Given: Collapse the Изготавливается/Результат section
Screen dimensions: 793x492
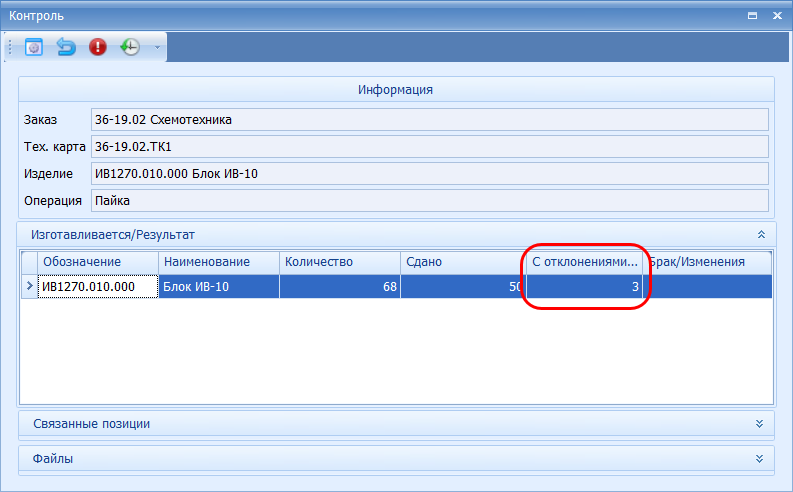Looking at the screenshot, I should (760, 234).
